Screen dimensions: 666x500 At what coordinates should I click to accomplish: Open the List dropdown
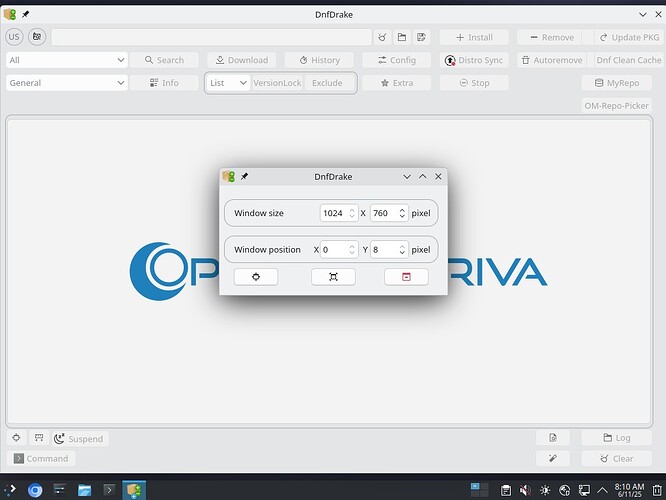(229, 83)
